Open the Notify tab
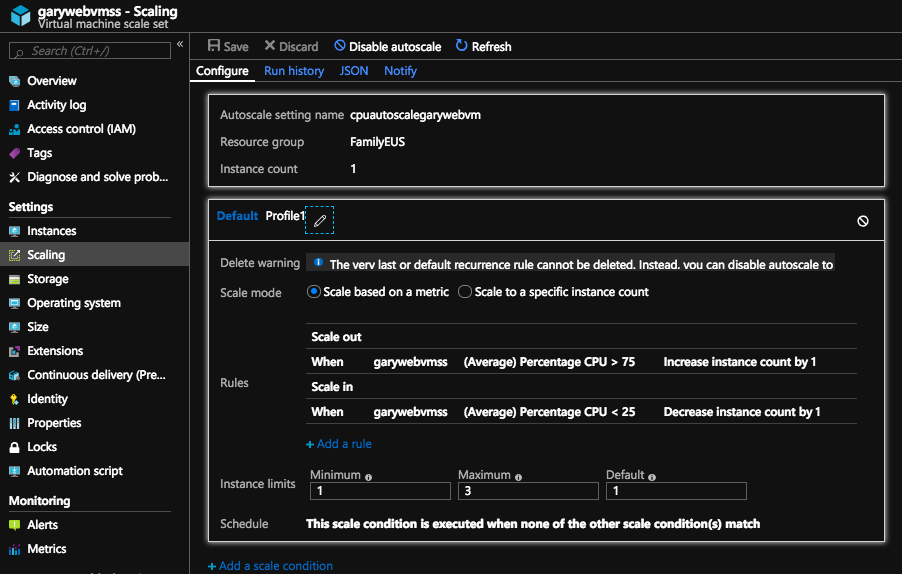This screenshot has height=574, width=902. [x=400, y=71]
